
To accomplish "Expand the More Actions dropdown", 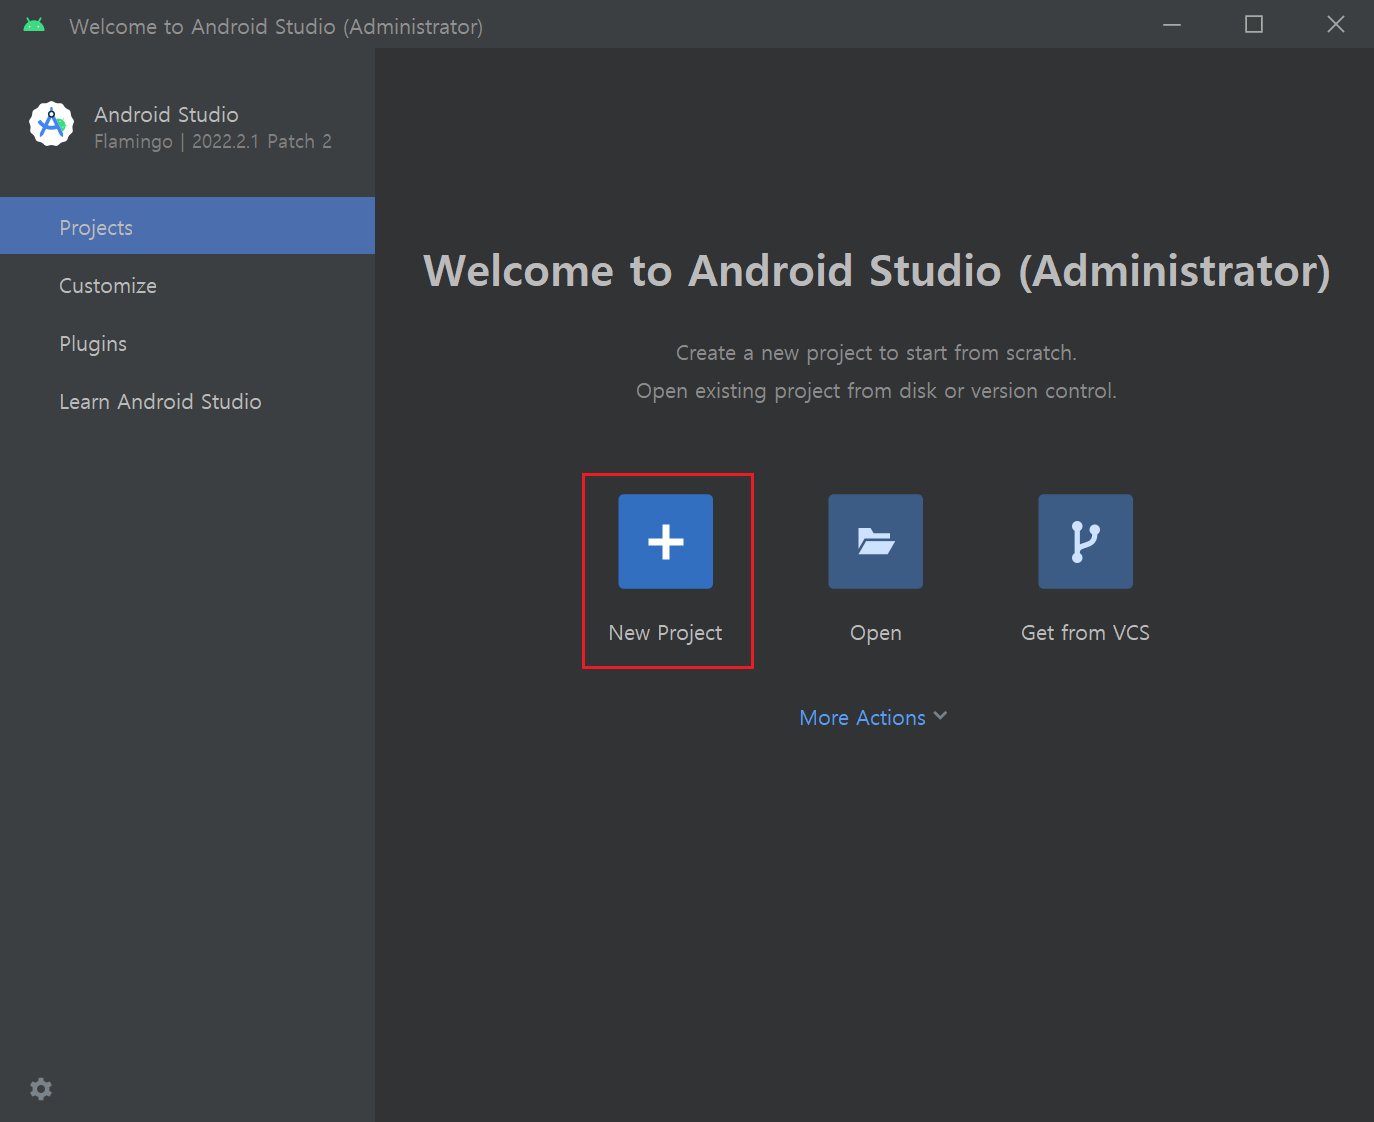I will click(x=873, y=717).
